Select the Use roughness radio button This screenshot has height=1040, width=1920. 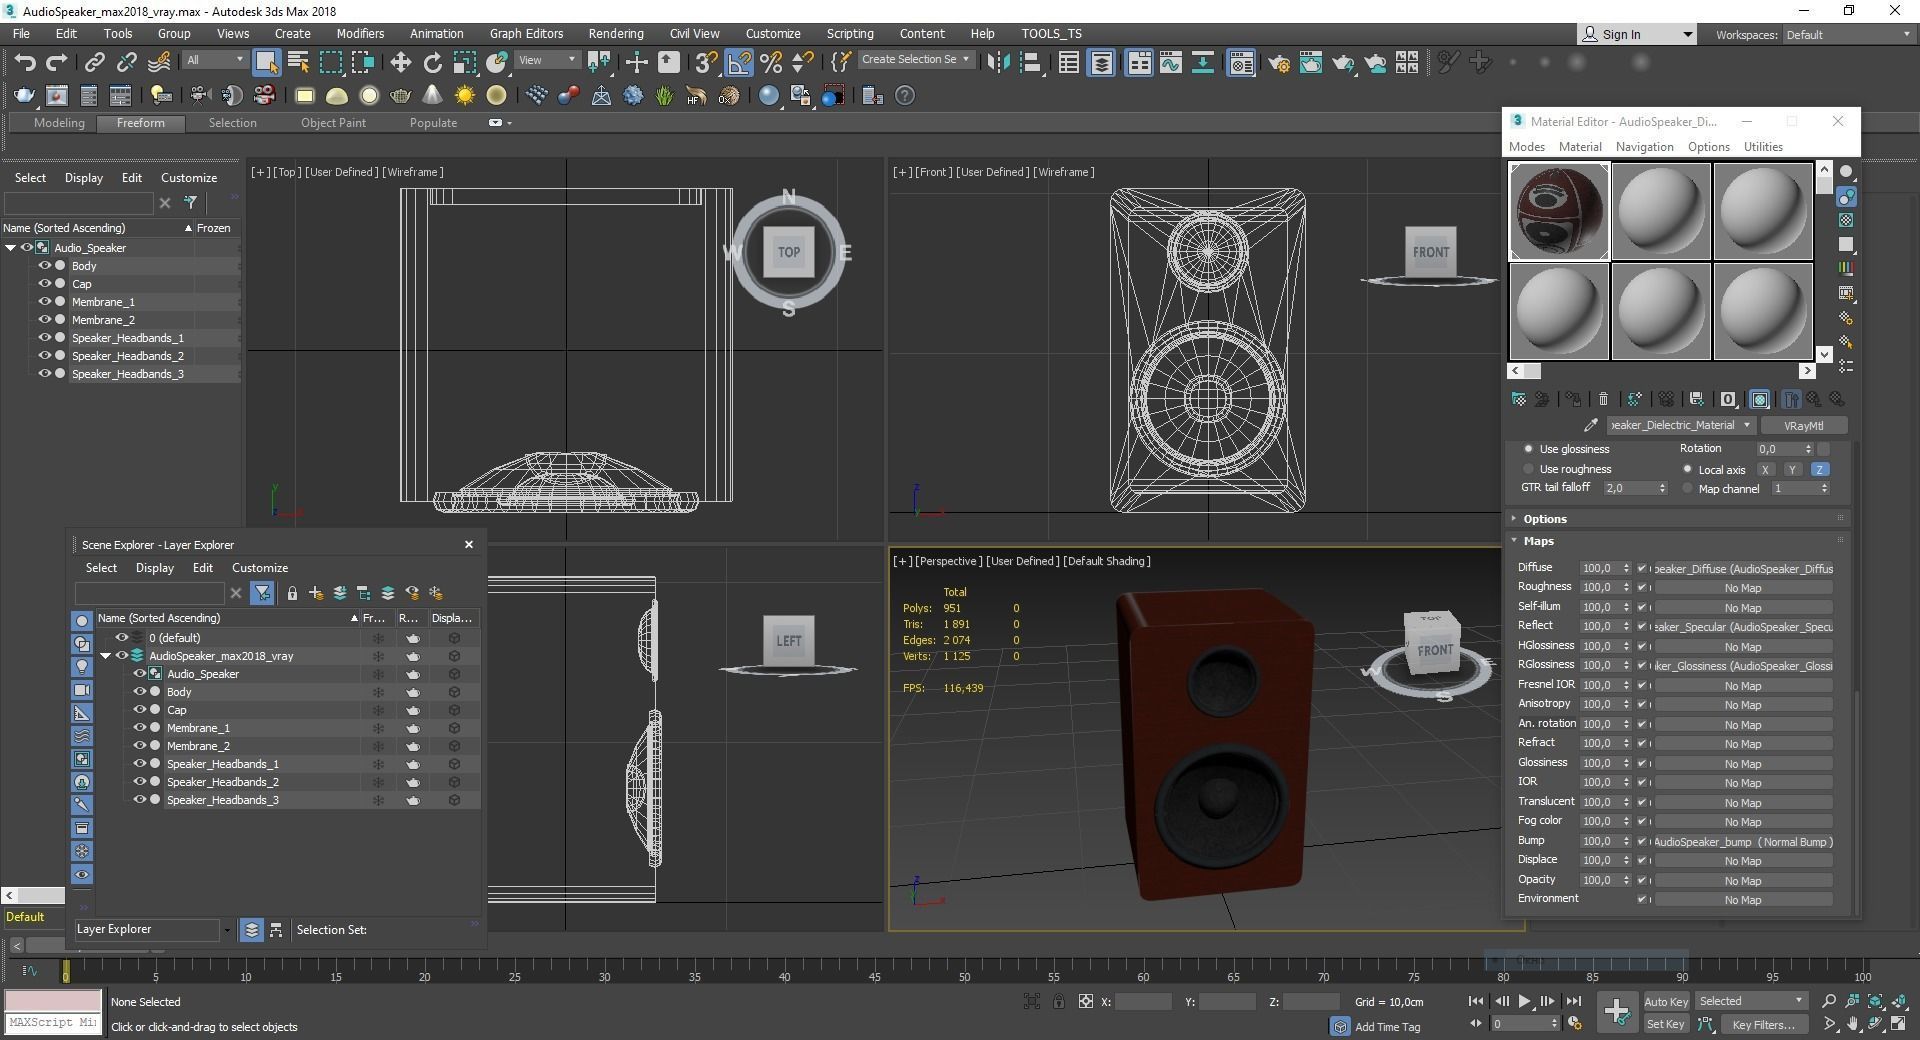tap(1528, 469)
